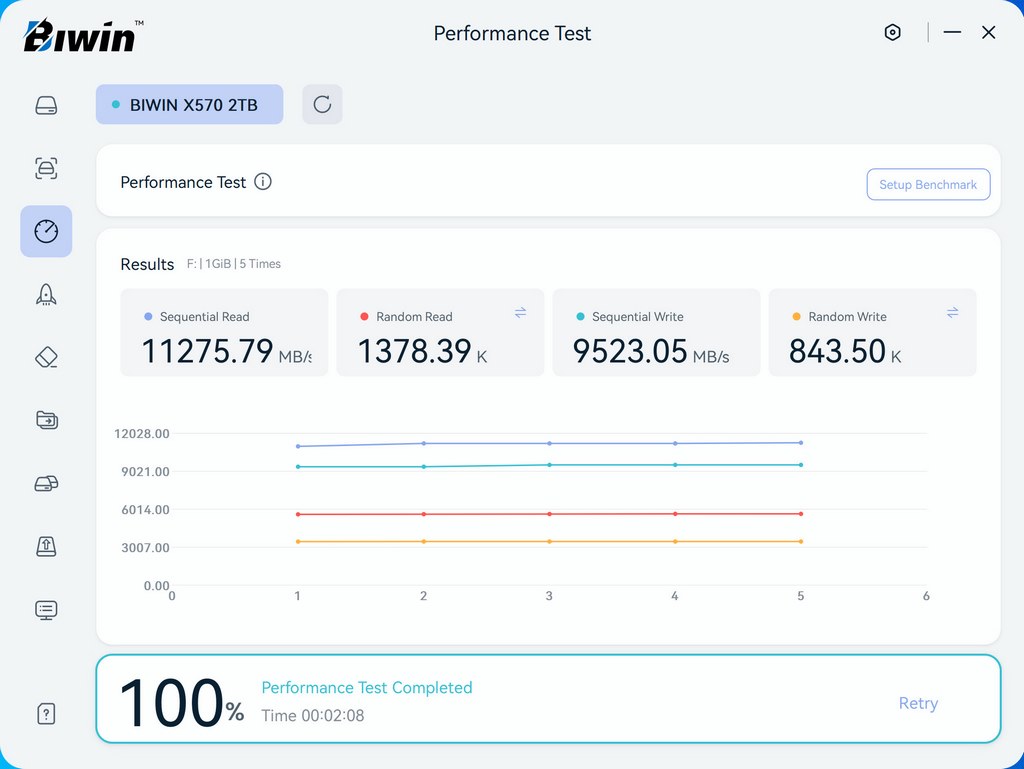Screen dimensions: 1024x769
Task: Click Sequential Read chart point at run 5
Action: 800,442
